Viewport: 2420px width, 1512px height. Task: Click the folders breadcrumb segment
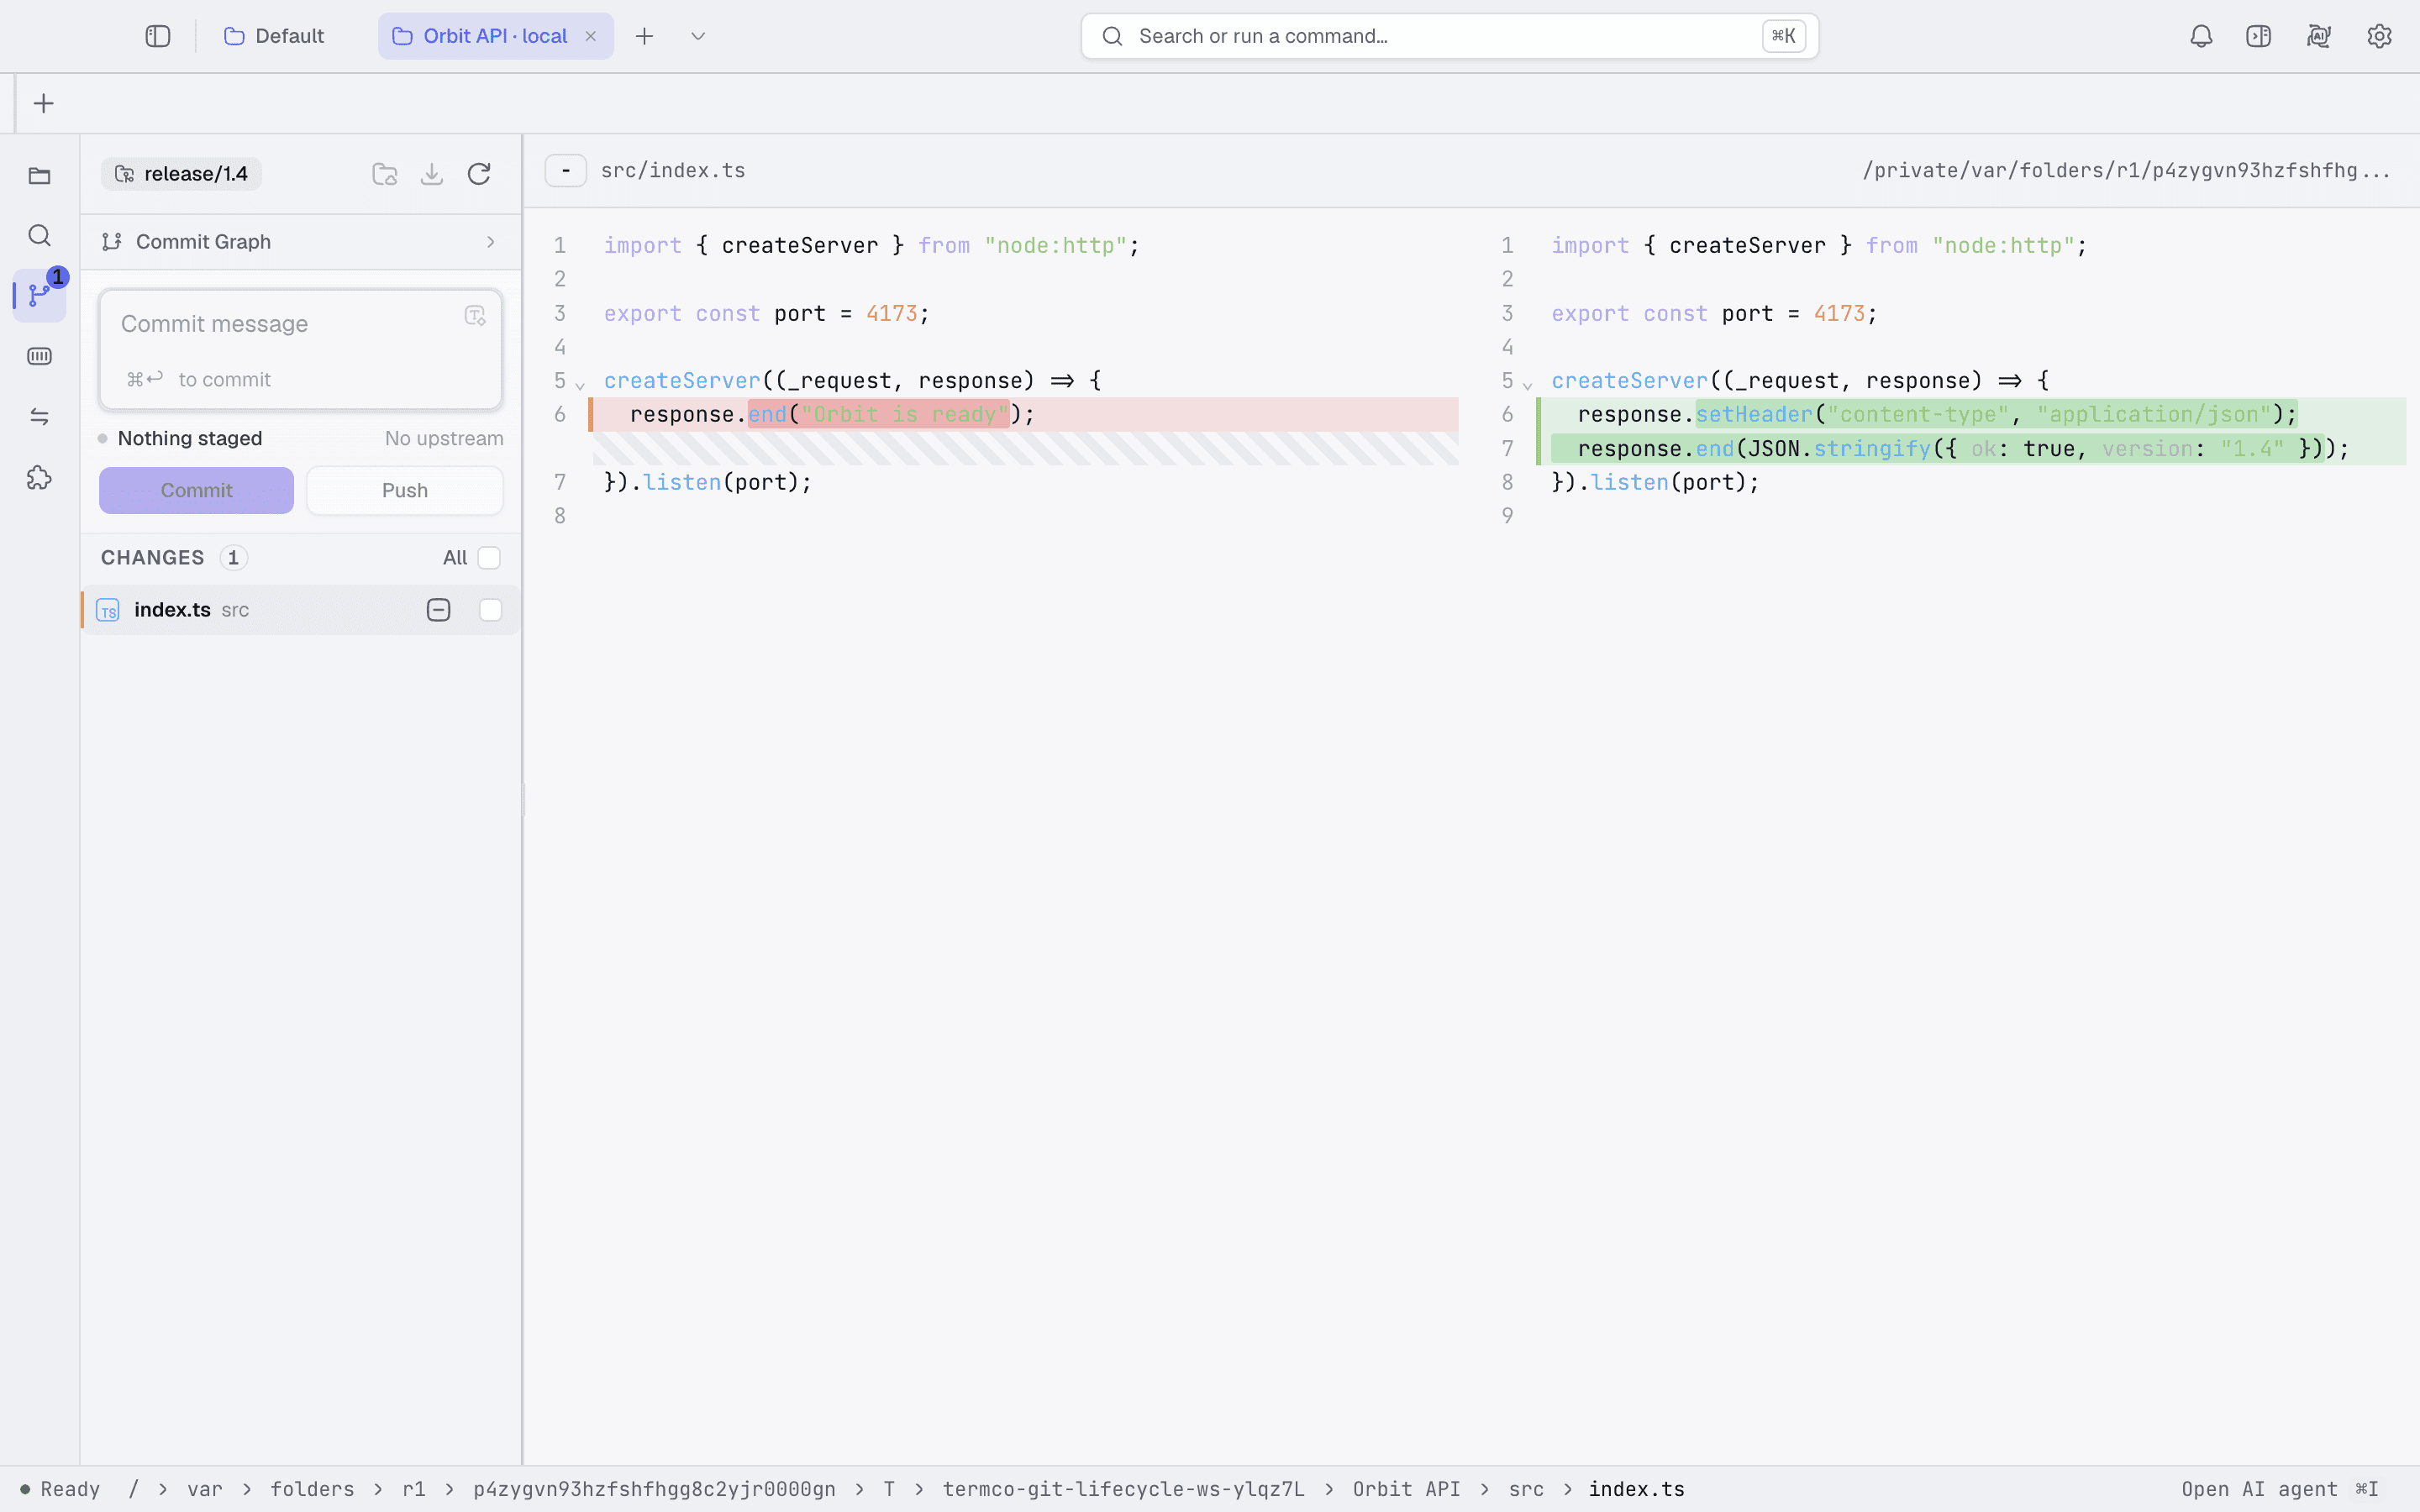point(312,1489)
